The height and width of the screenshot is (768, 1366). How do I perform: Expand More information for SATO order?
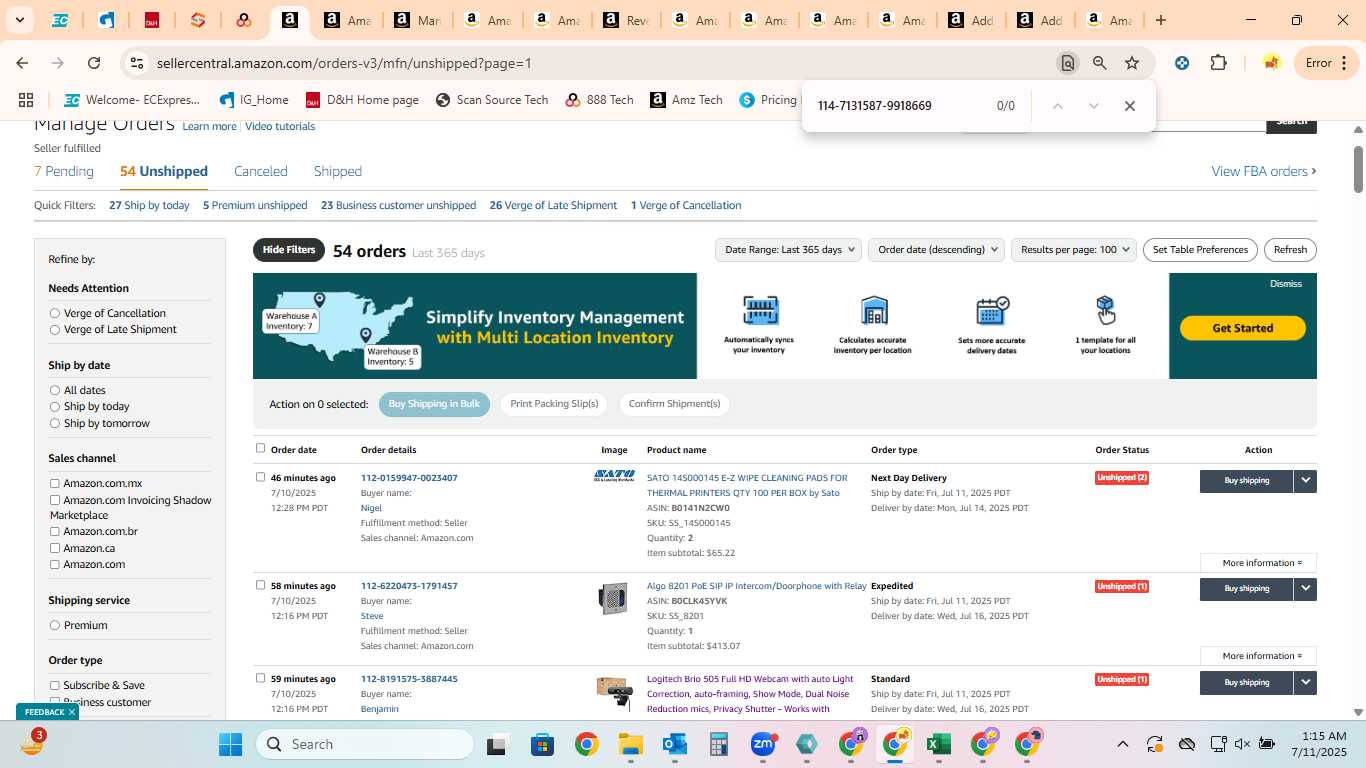tap(1258, 563)
